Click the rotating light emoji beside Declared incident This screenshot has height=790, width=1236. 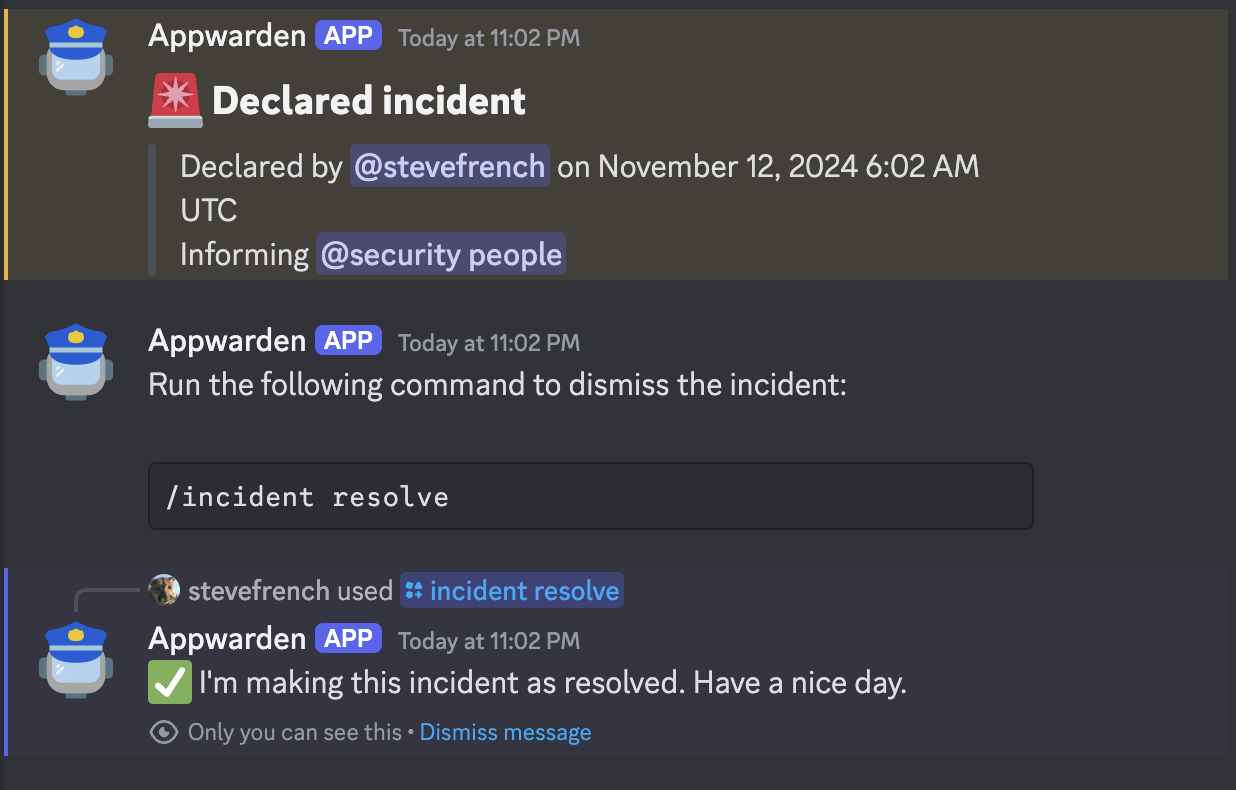coord(173,100)
